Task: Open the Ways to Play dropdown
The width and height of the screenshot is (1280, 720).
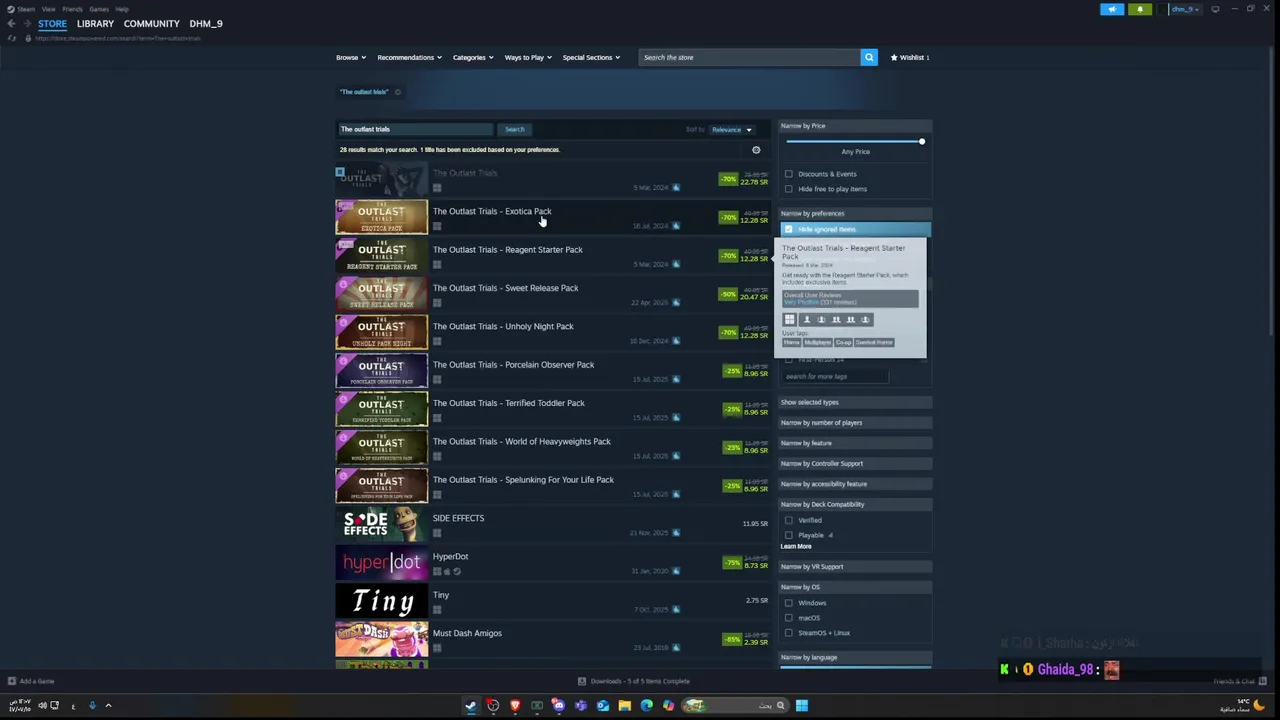Action: 528,57
